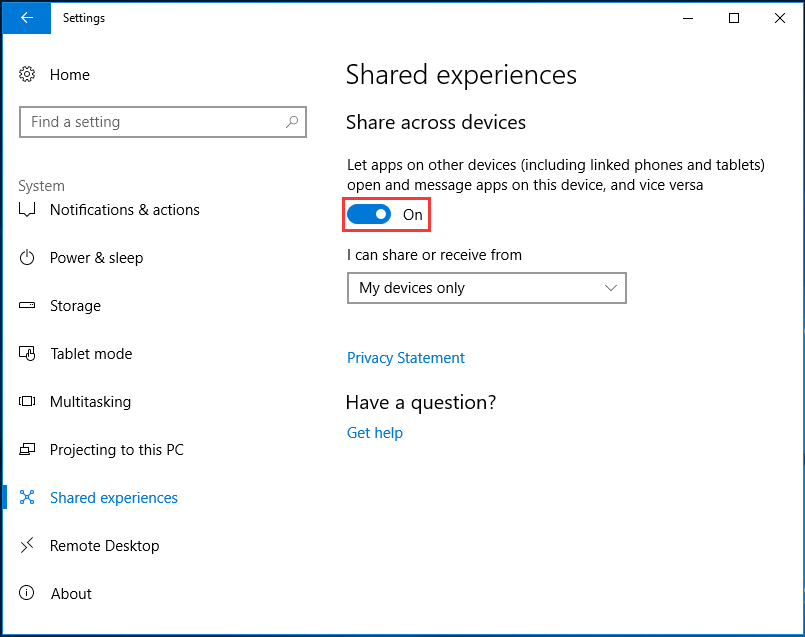Turn off Share across devices

(x=369, y=214)
